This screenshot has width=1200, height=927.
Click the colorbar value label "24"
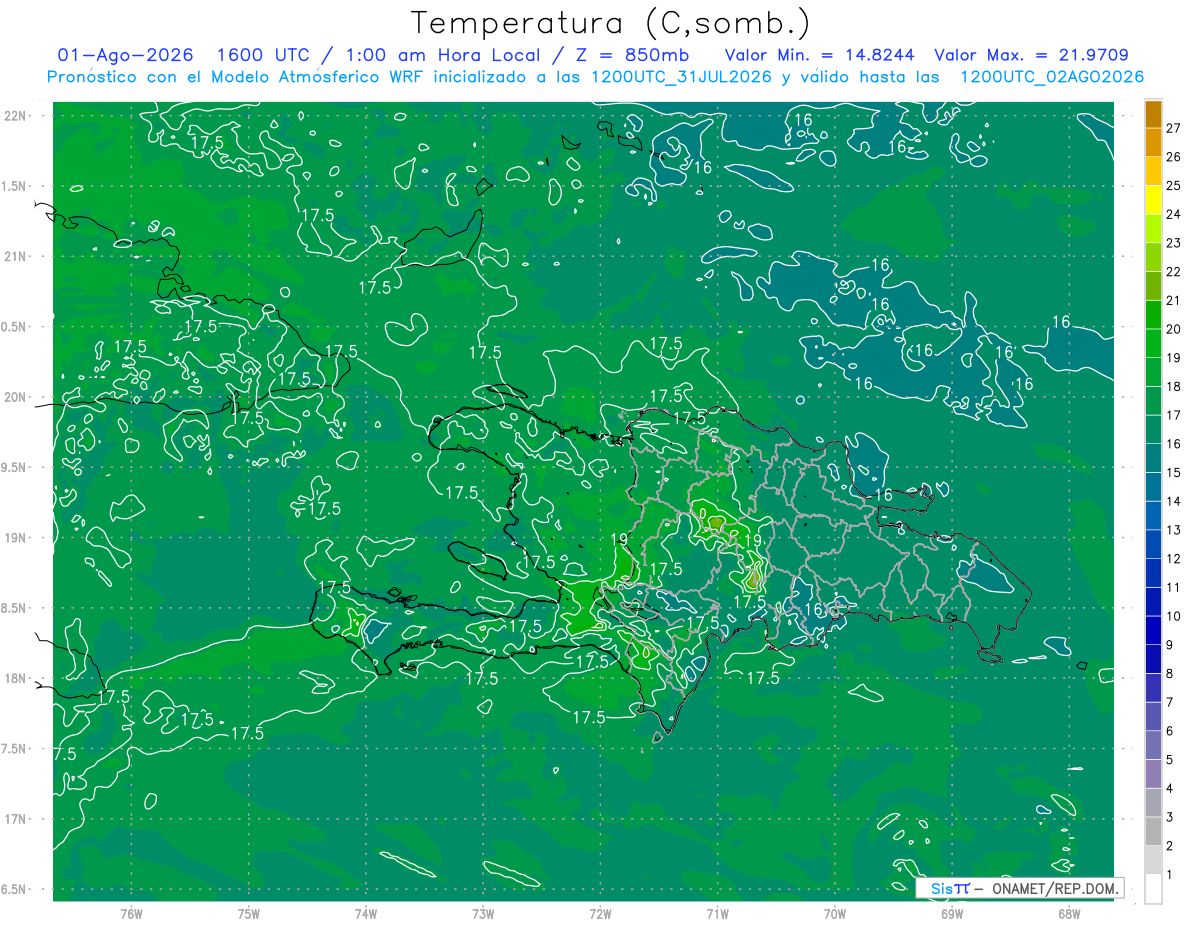tap(1173, 214)
